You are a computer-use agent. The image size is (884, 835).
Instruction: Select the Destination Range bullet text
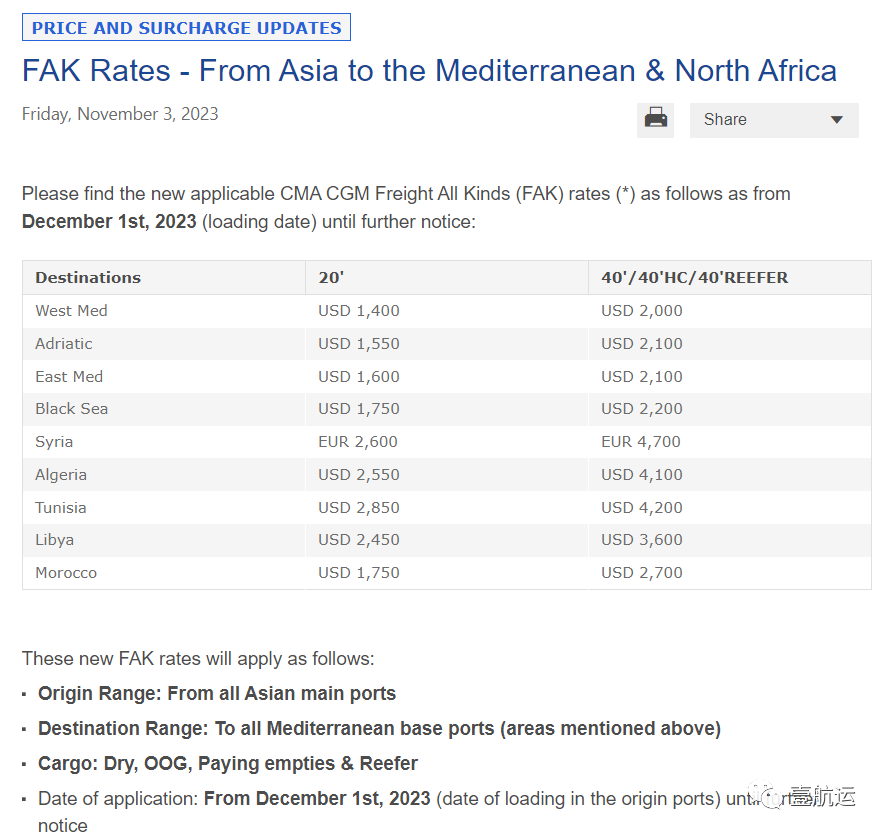click(379, 728)
